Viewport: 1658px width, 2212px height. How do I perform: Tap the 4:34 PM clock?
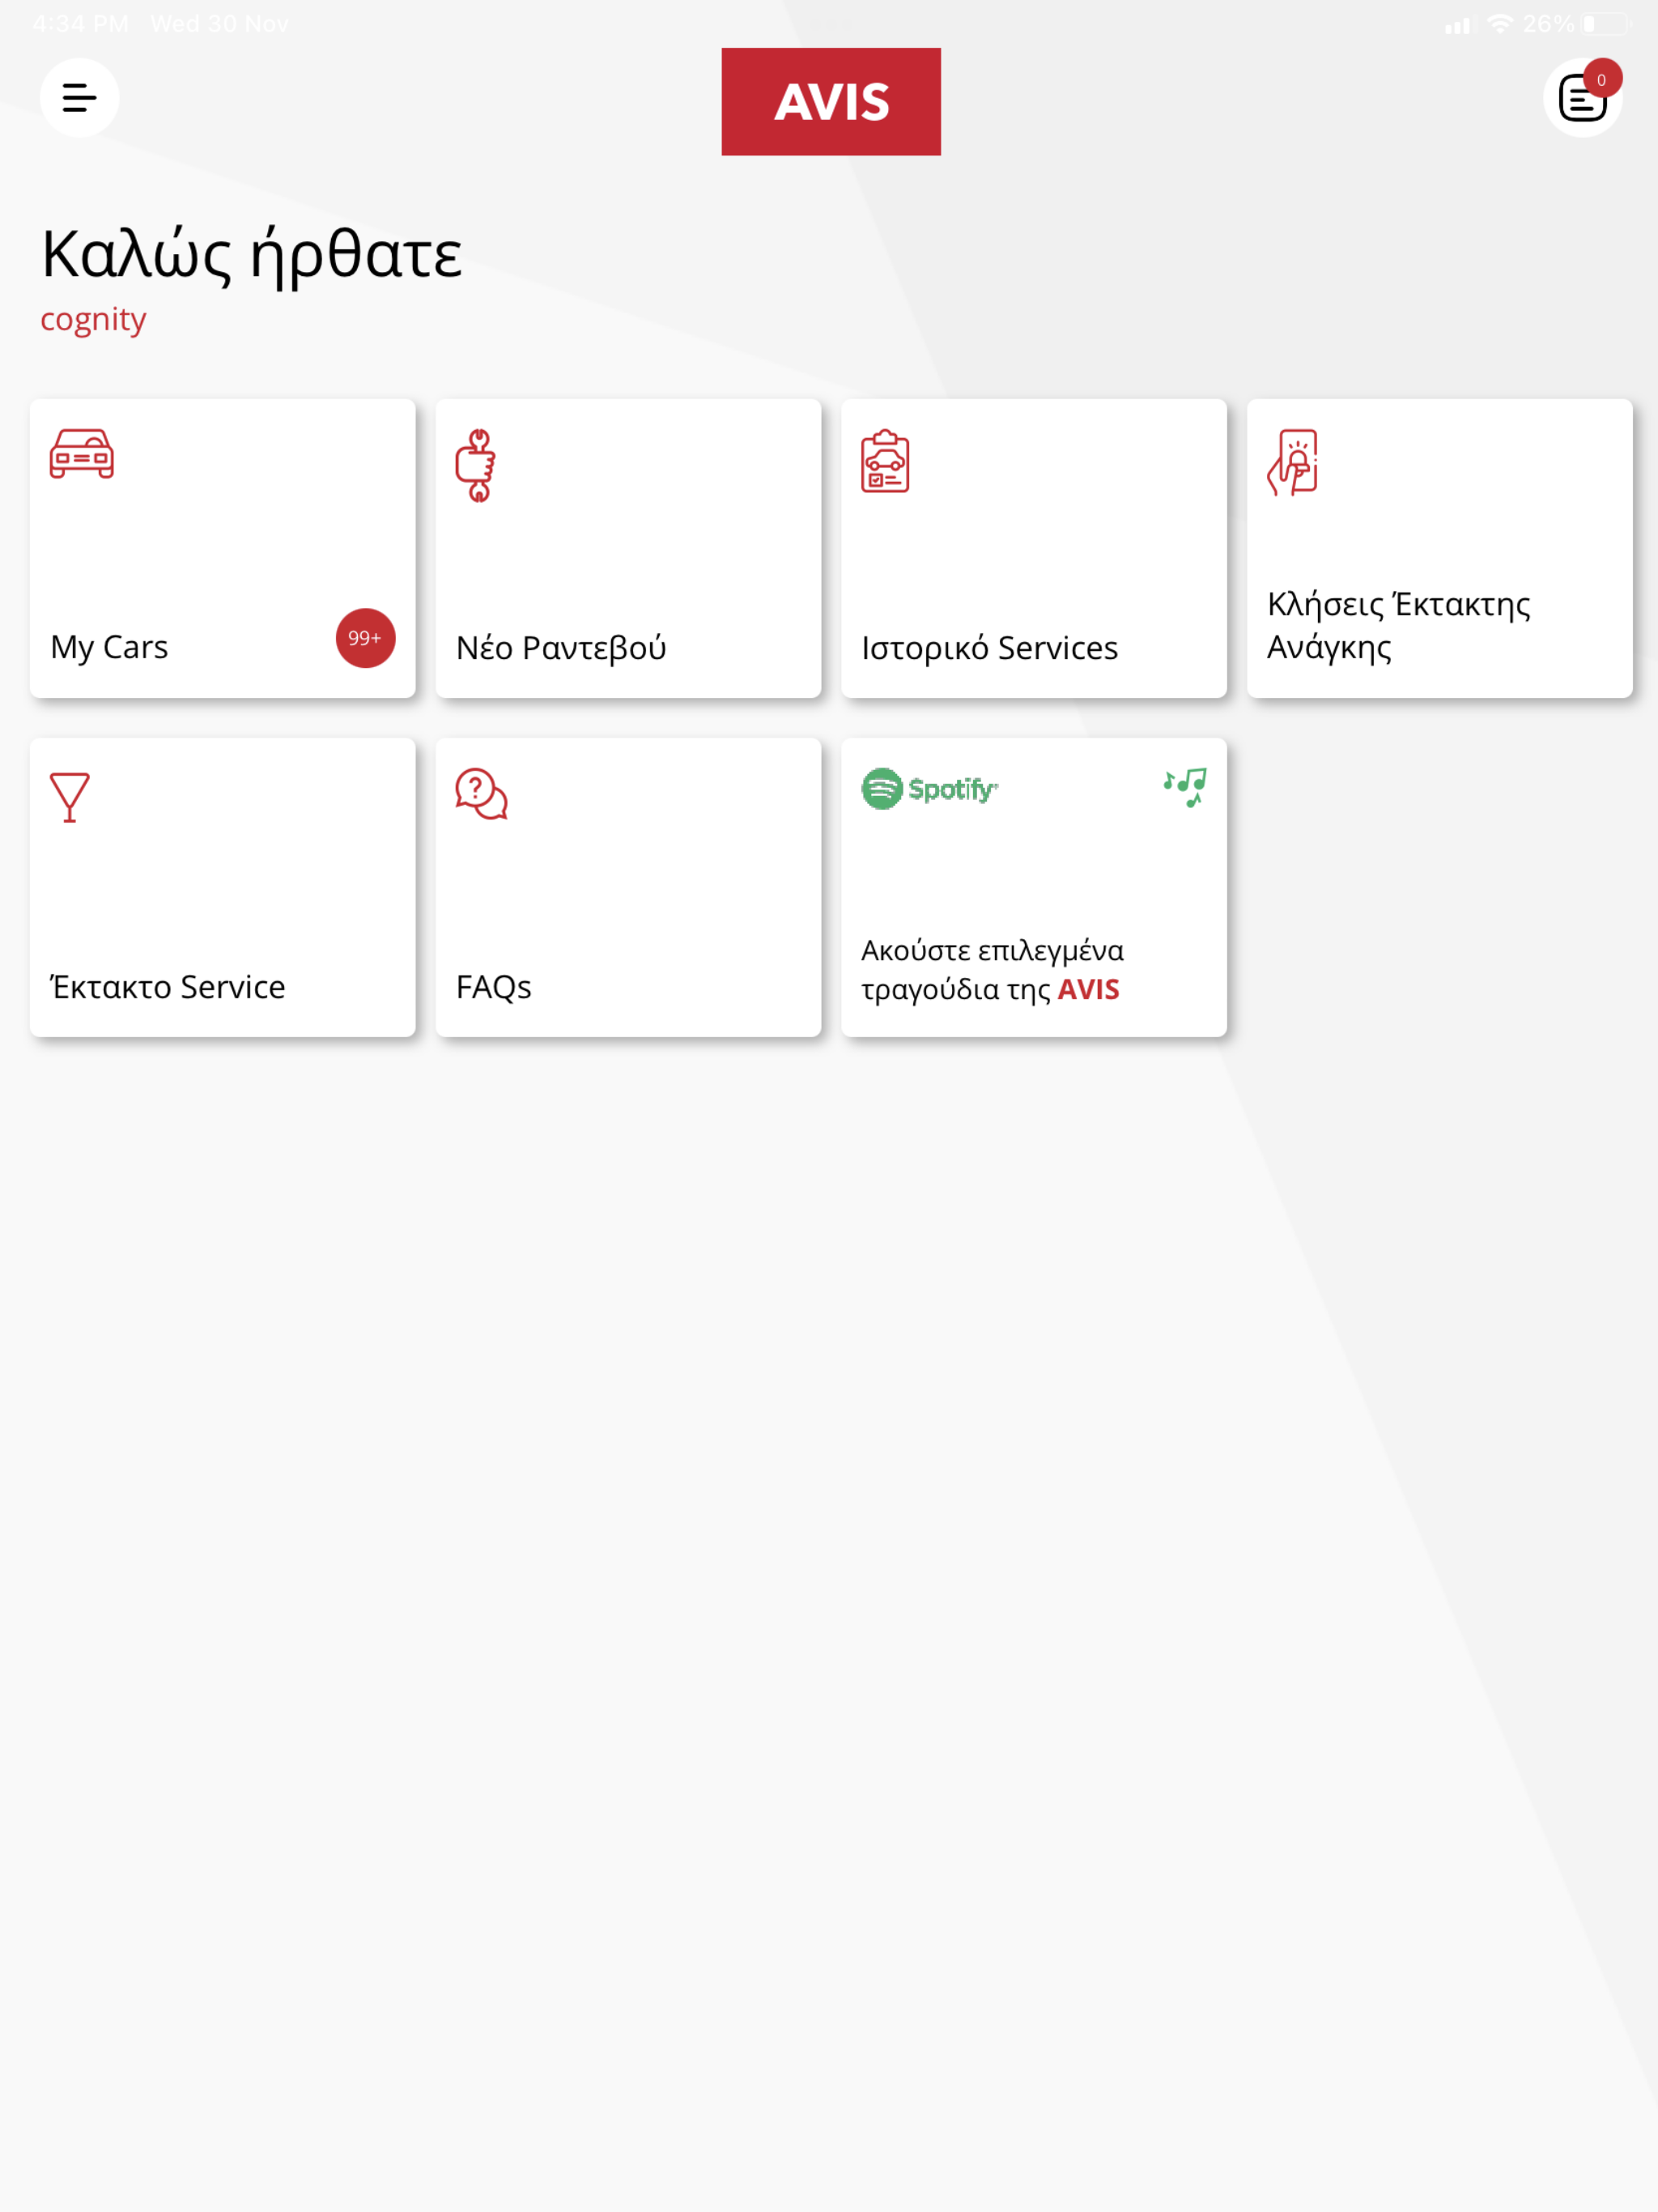80,24
